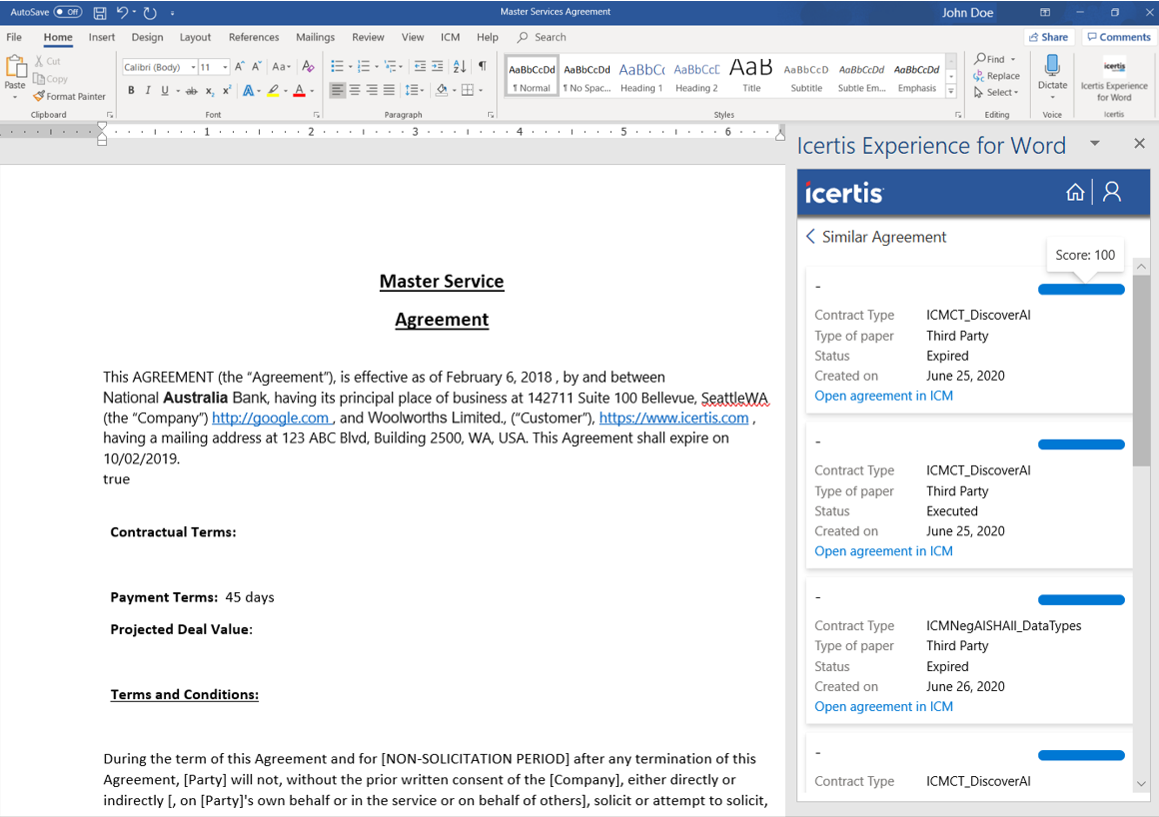This screenshot has height=817, width=1159.
Task: Justify the paragraph text
Action: [389, 90]
